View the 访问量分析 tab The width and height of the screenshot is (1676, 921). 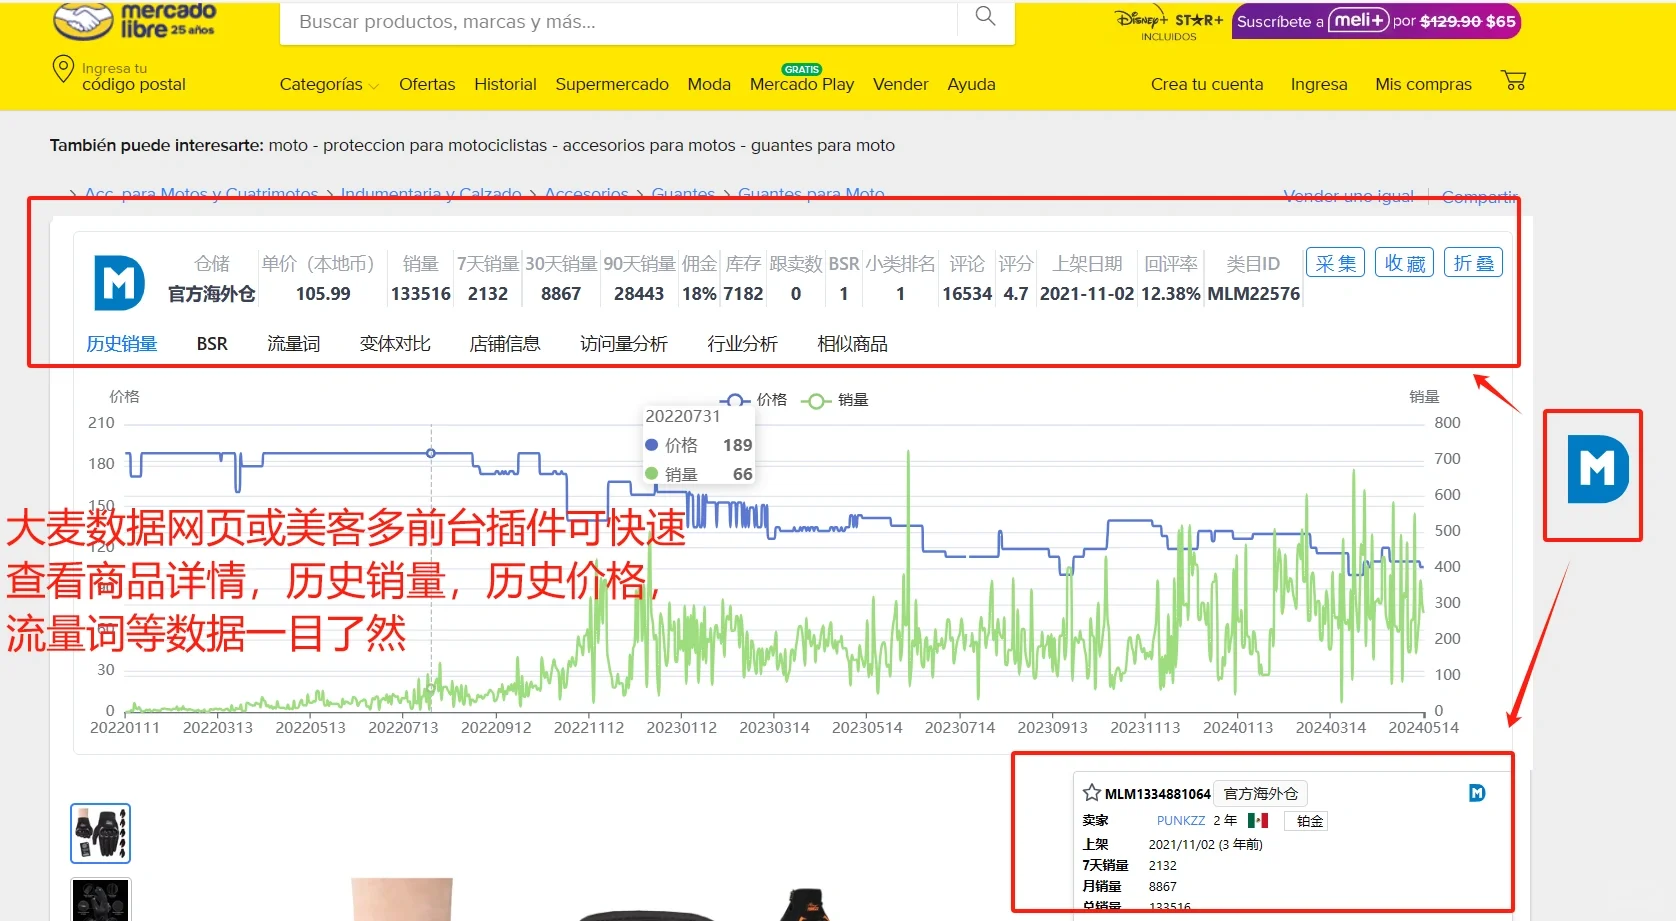tap(624, 344)
